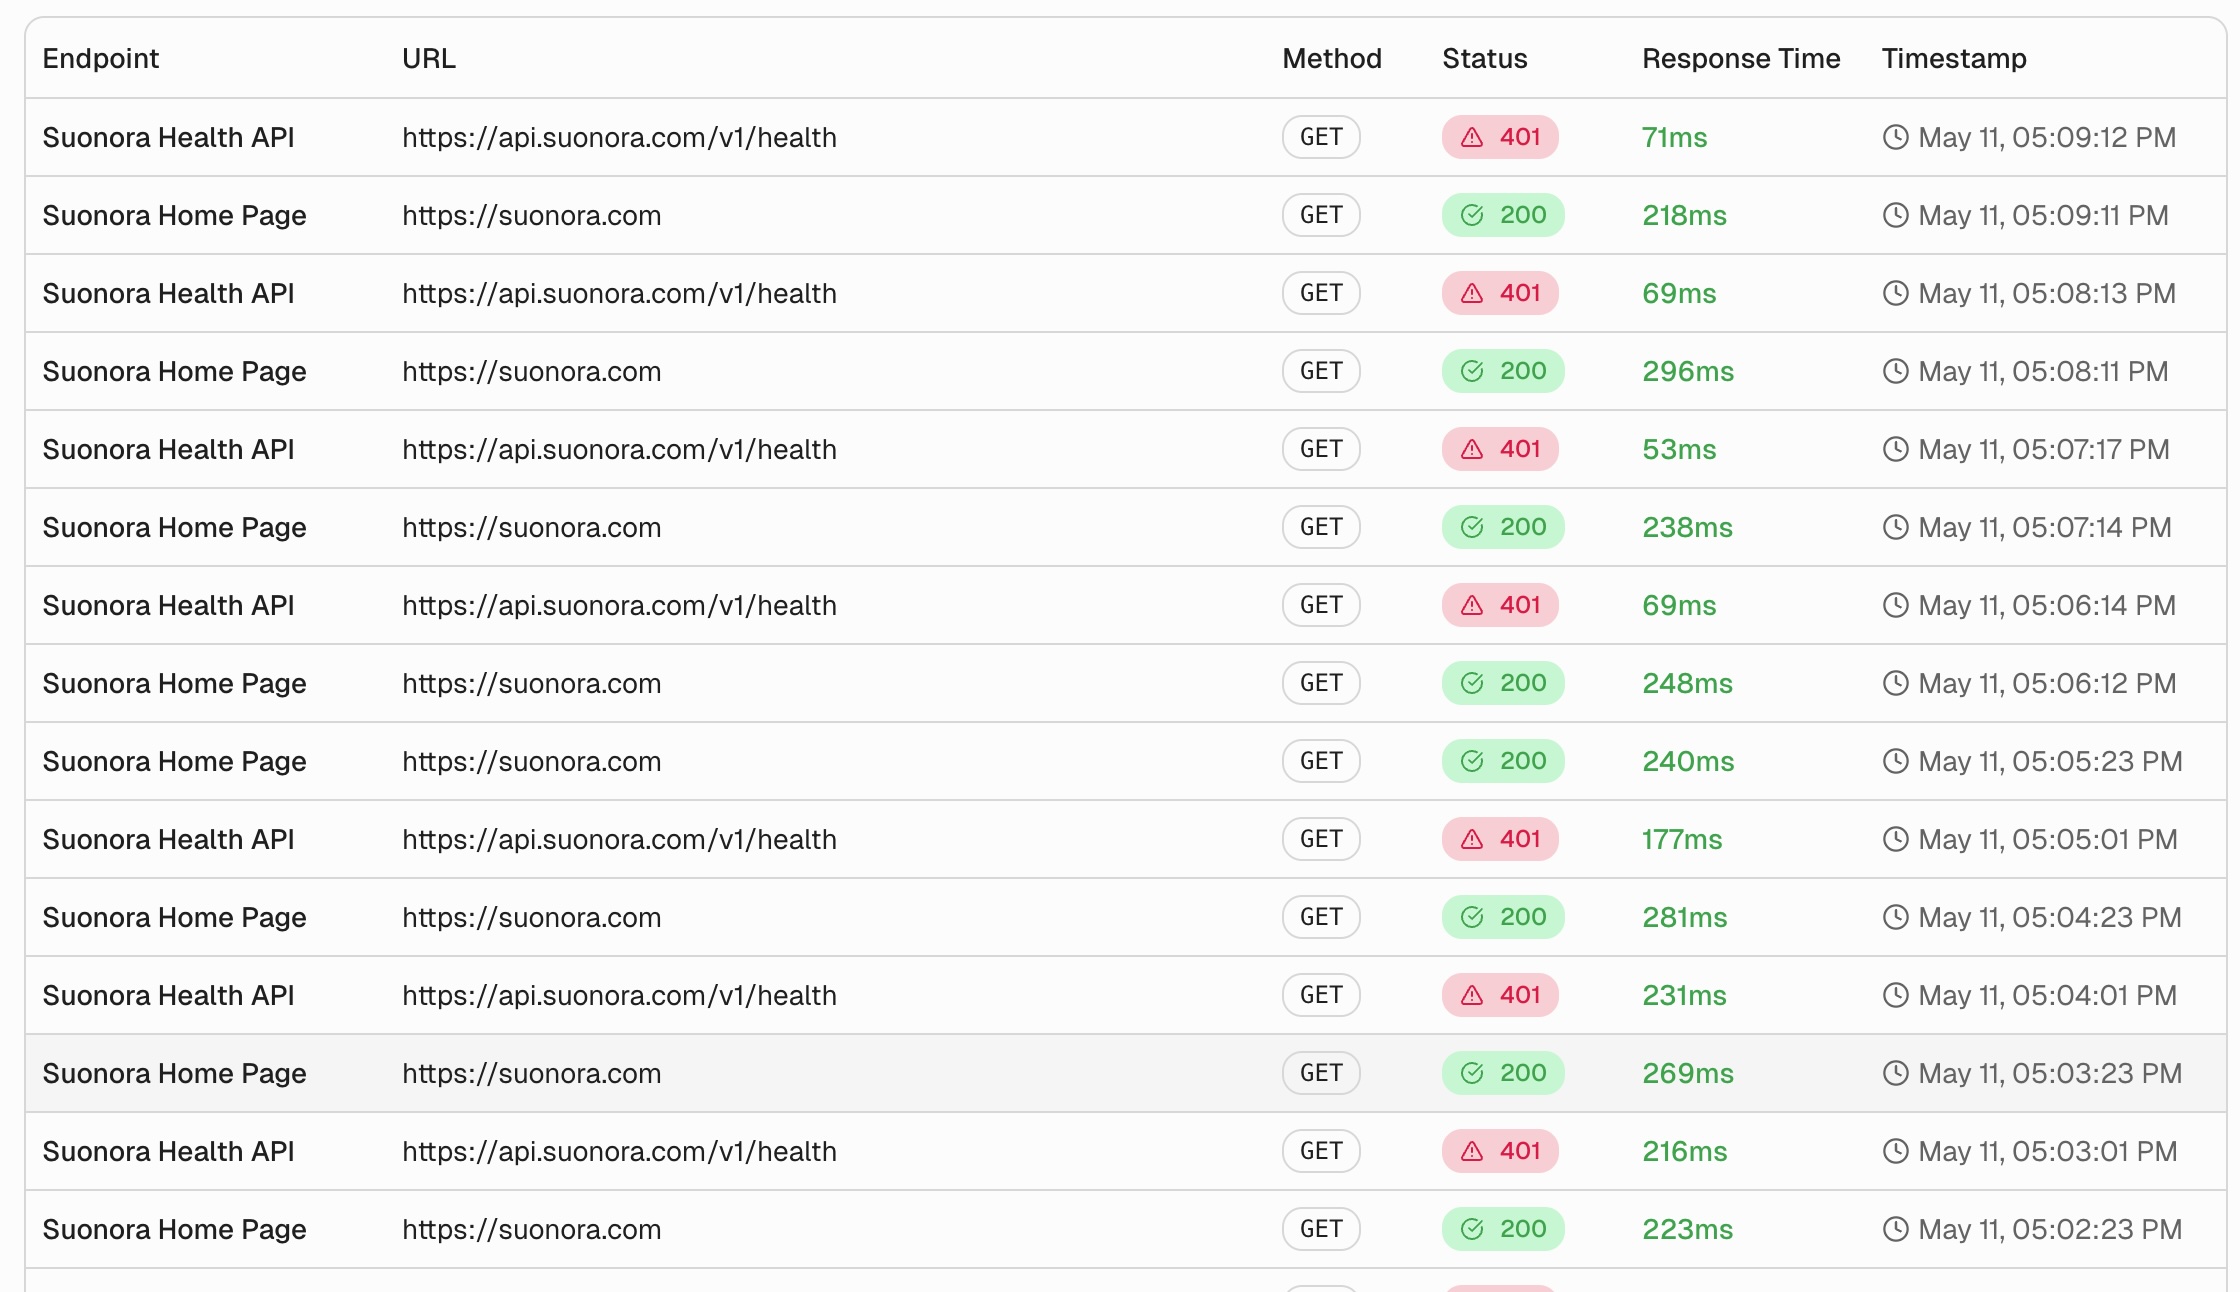The image size is (2240, 1292).
Task: Click the GET method badge in the 248ms row
Action: [1321, 683]
